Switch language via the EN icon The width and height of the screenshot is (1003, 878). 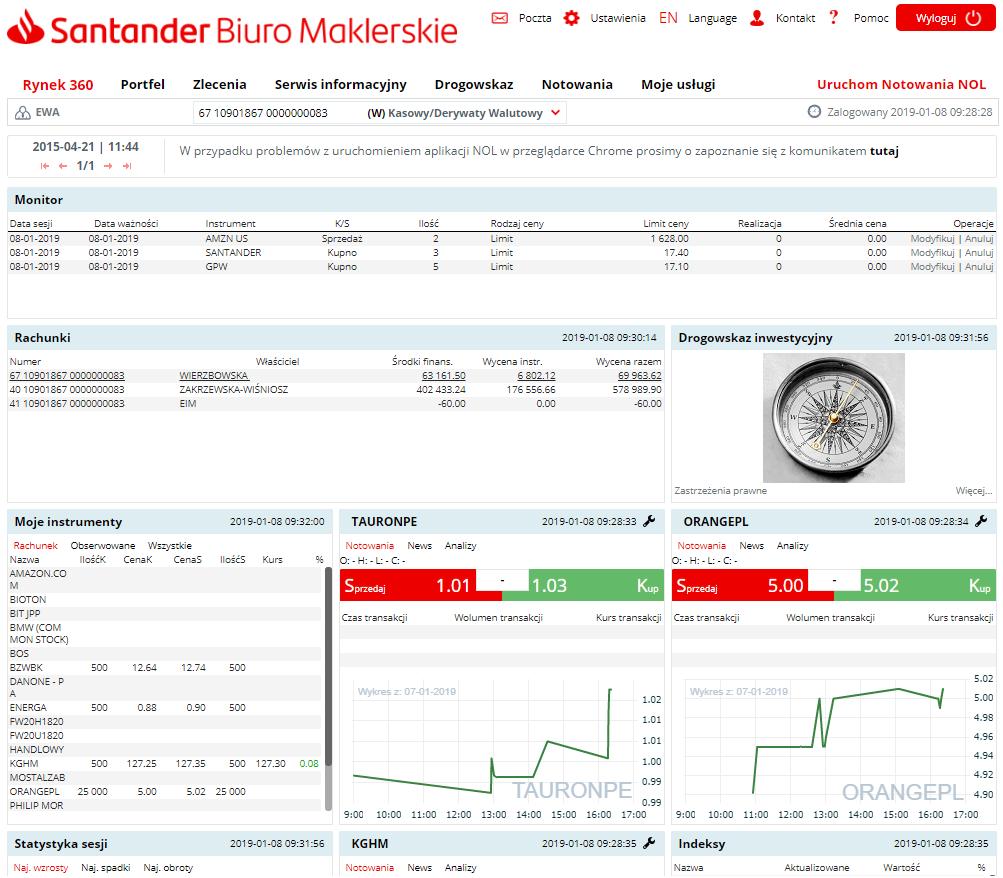pos(668,18)
